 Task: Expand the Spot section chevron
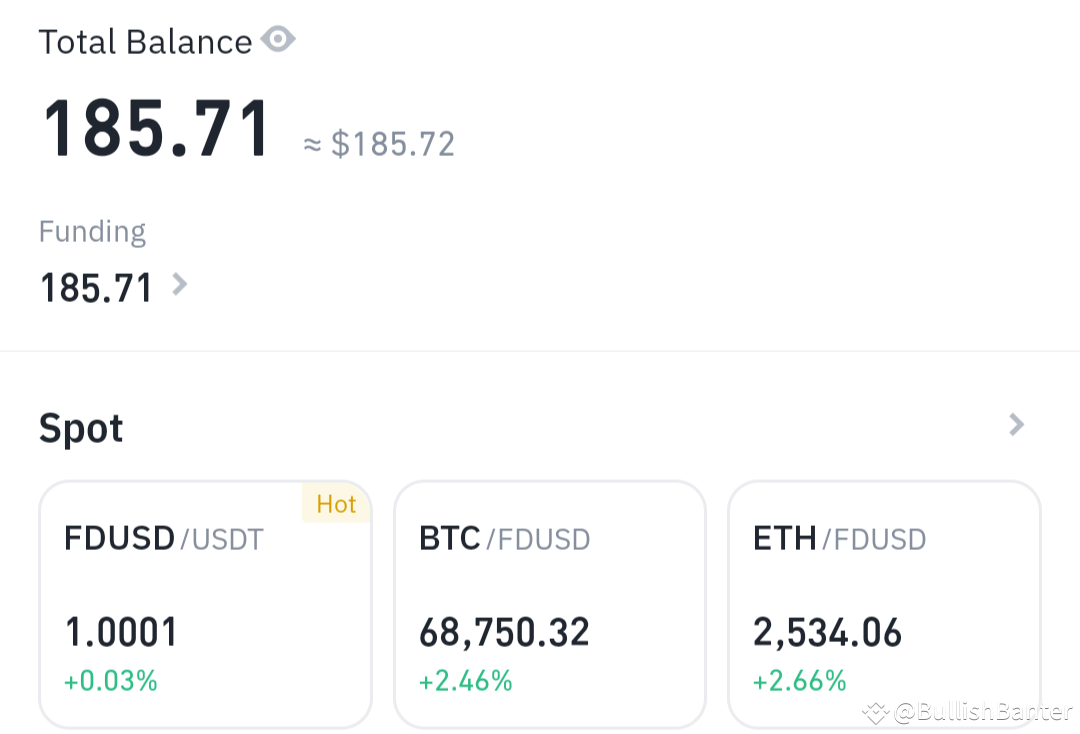click(x=1015, y=424)
